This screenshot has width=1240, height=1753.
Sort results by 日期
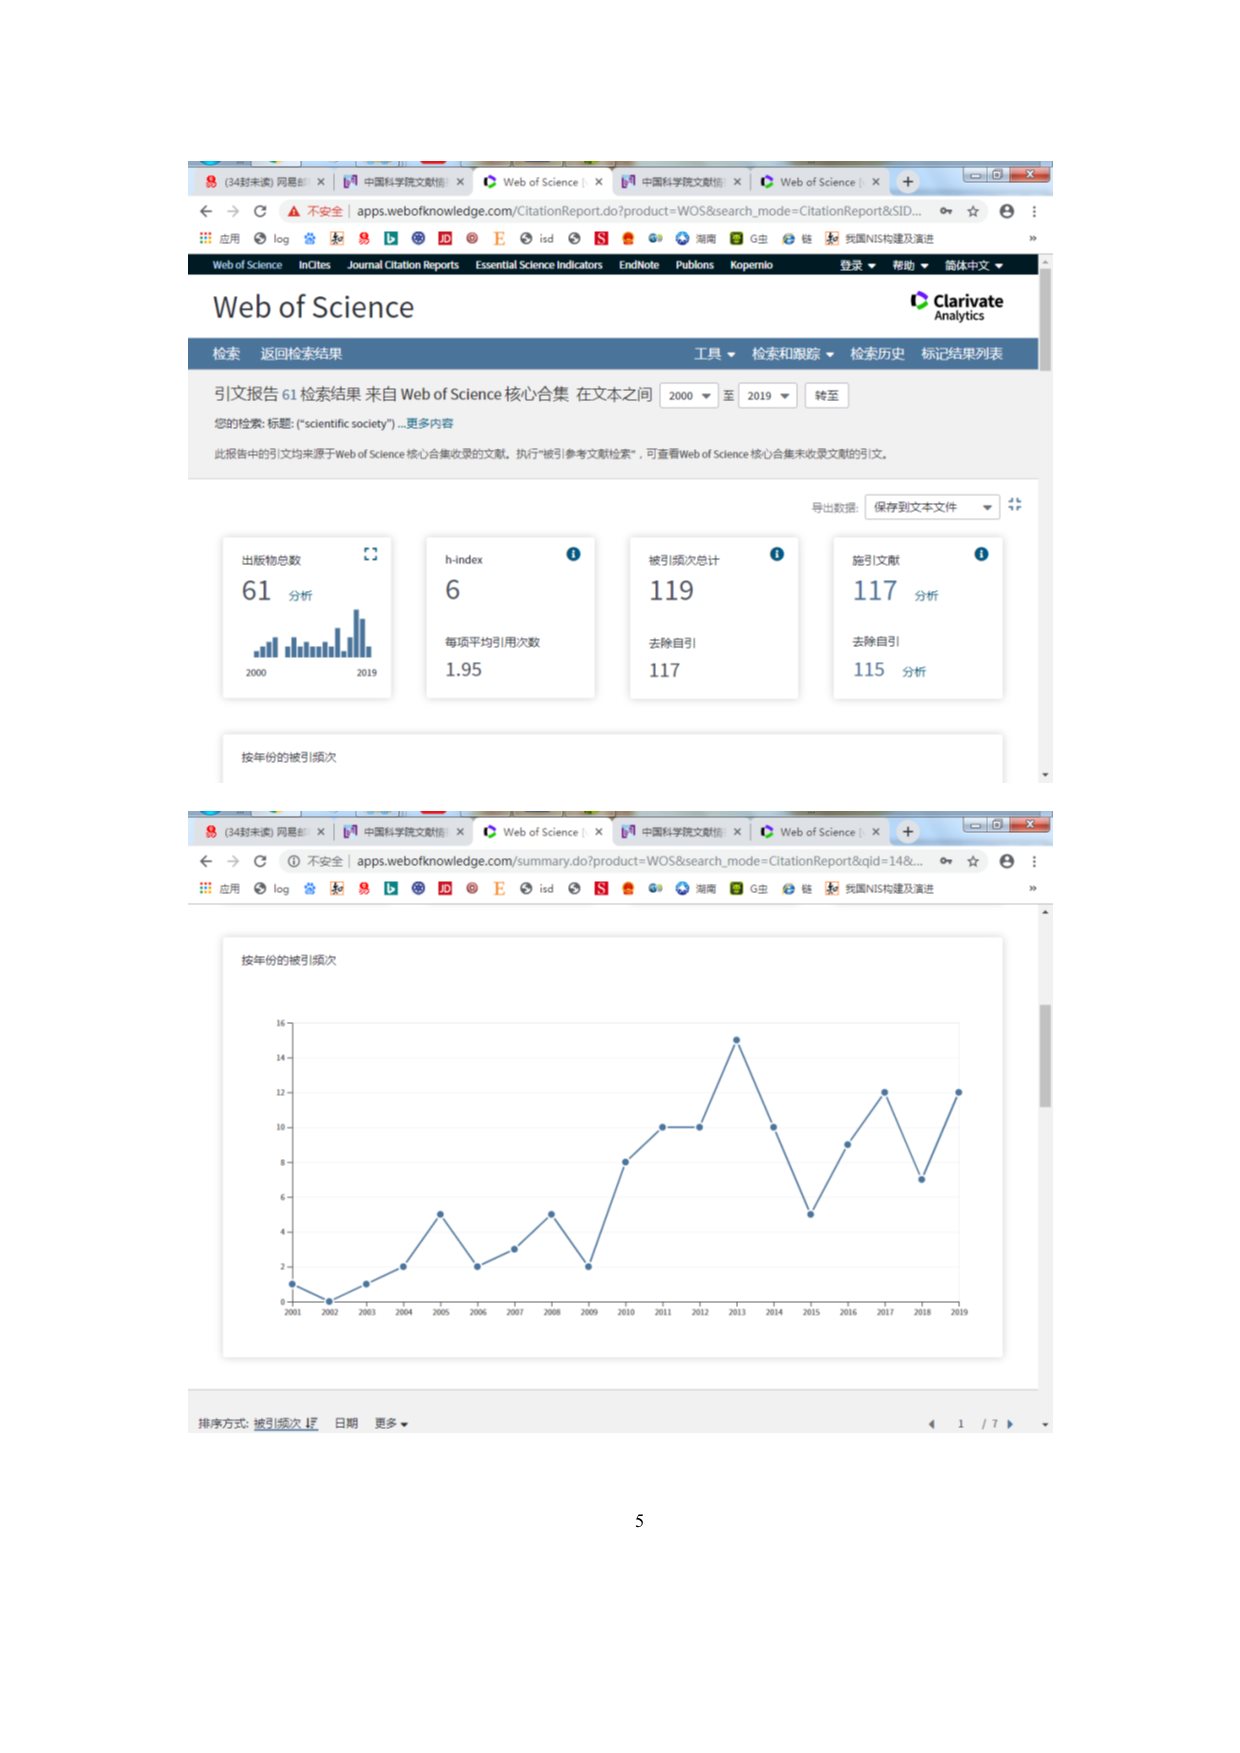tap(346, 1423)
